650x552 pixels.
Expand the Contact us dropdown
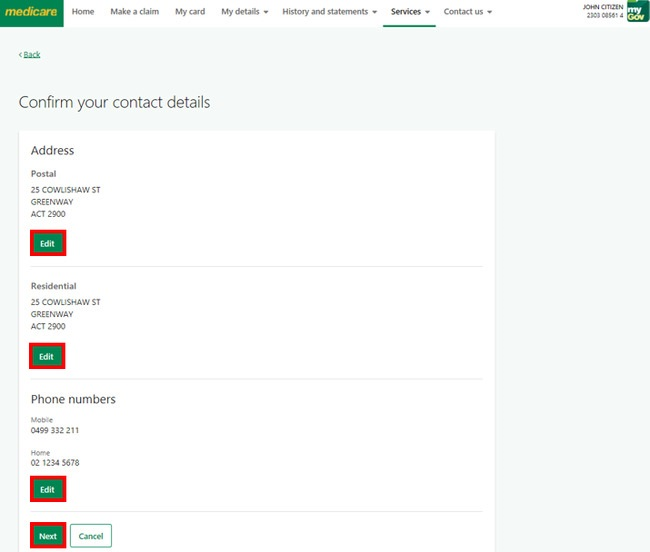point(468,12)
